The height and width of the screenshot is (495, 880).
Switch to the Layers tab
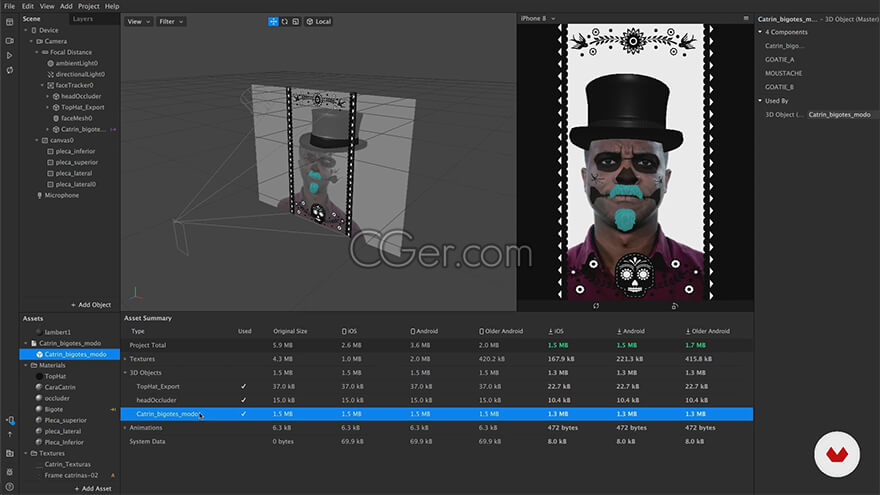[x=83, y=19]
